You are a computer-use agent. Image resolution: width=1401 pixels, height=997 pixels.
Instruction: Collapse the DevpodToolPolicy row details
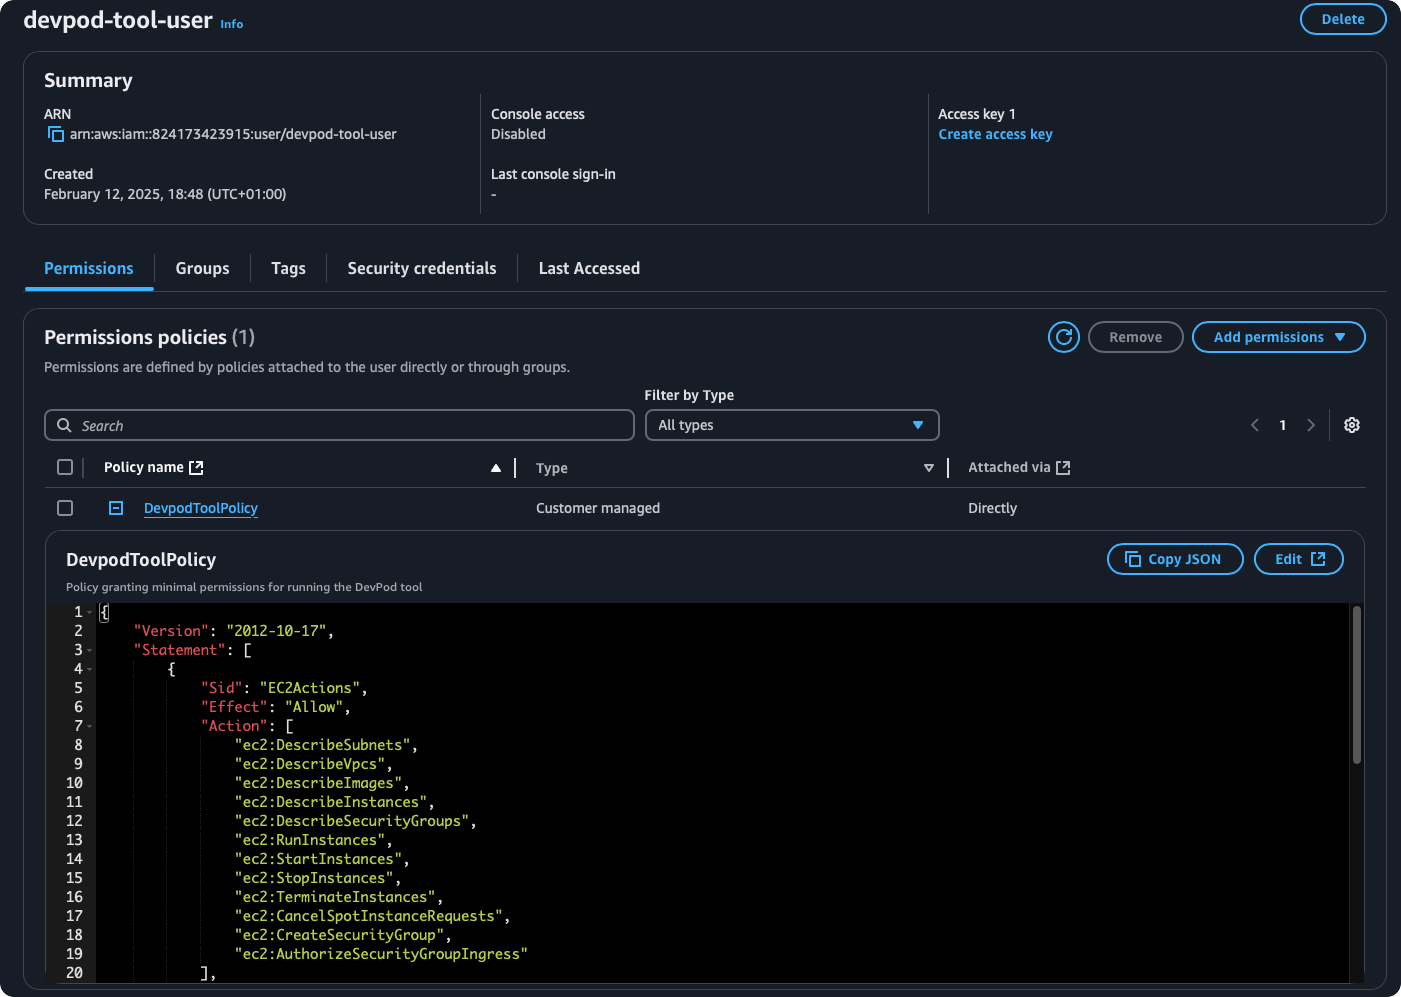pos(116,508)
